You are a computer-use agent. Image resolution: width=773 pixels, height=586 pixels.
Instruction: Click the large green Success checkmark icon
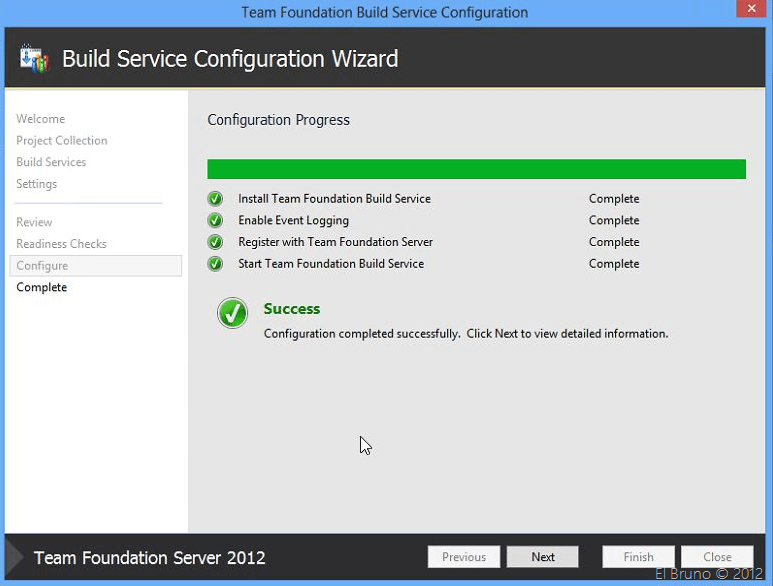click(232, 314)
